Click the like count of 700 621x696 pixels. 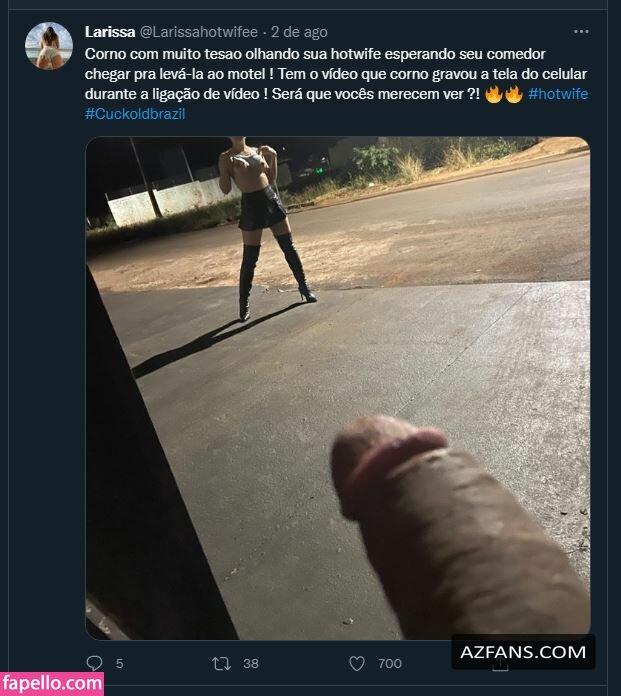(390, 664)
